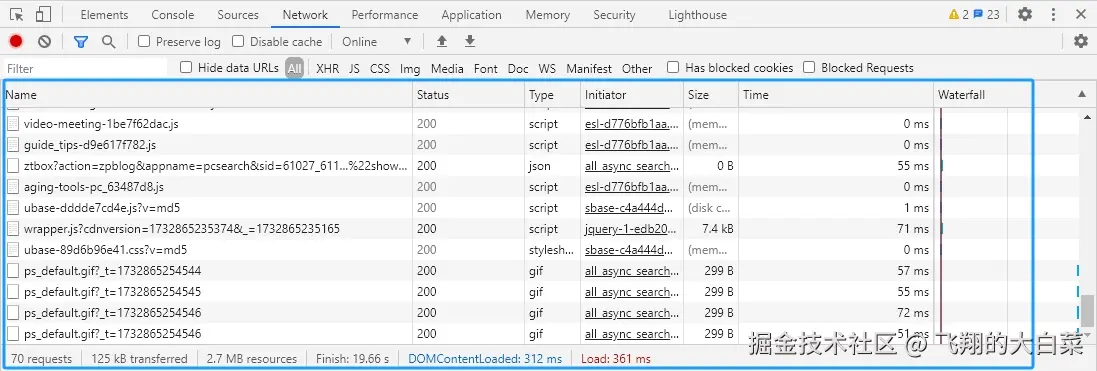Switch to the Console tab
1097x371 pixels.
click(x=173, y=15)
